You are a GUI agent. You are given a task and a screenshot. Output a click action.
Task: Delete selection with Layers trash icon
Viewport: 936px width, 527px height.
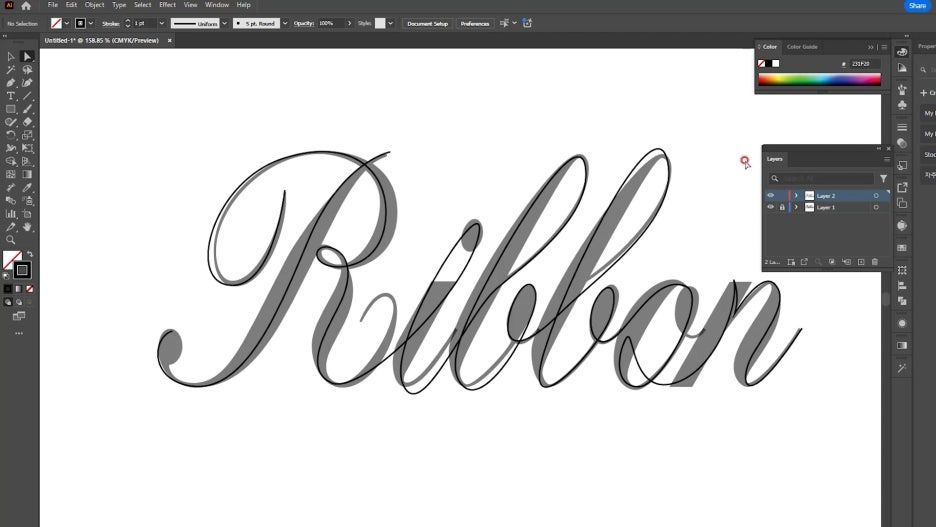click(x=875, y=262)
